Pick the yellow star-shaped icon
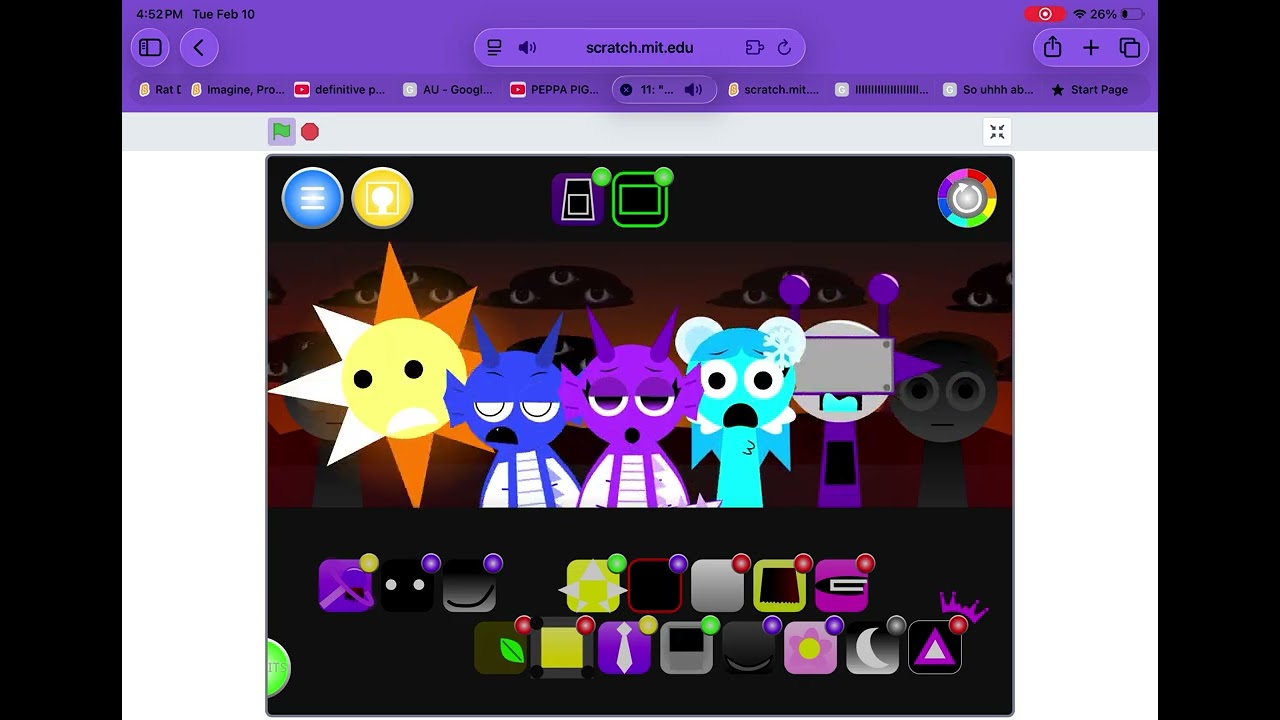 (593, 585)
